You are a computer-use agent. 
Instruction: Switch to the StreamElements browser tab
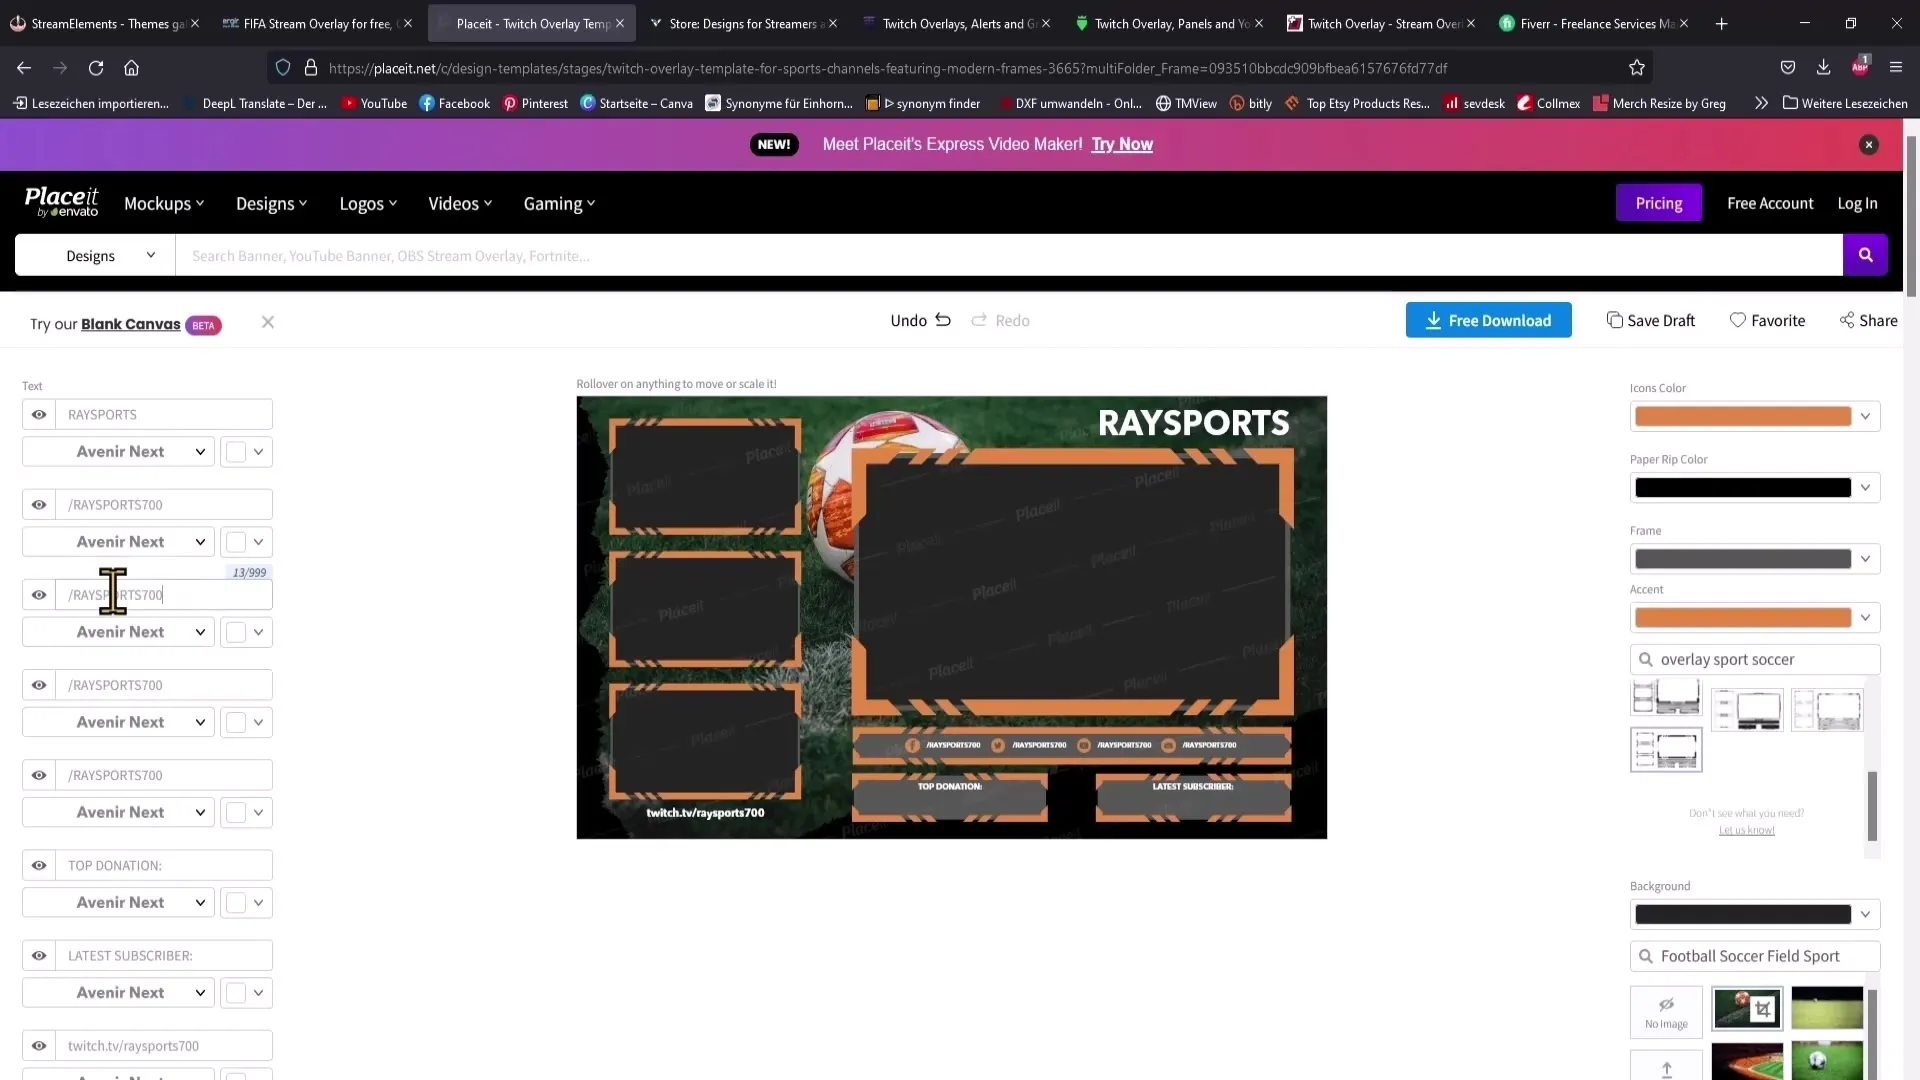(x=105, y=23)
